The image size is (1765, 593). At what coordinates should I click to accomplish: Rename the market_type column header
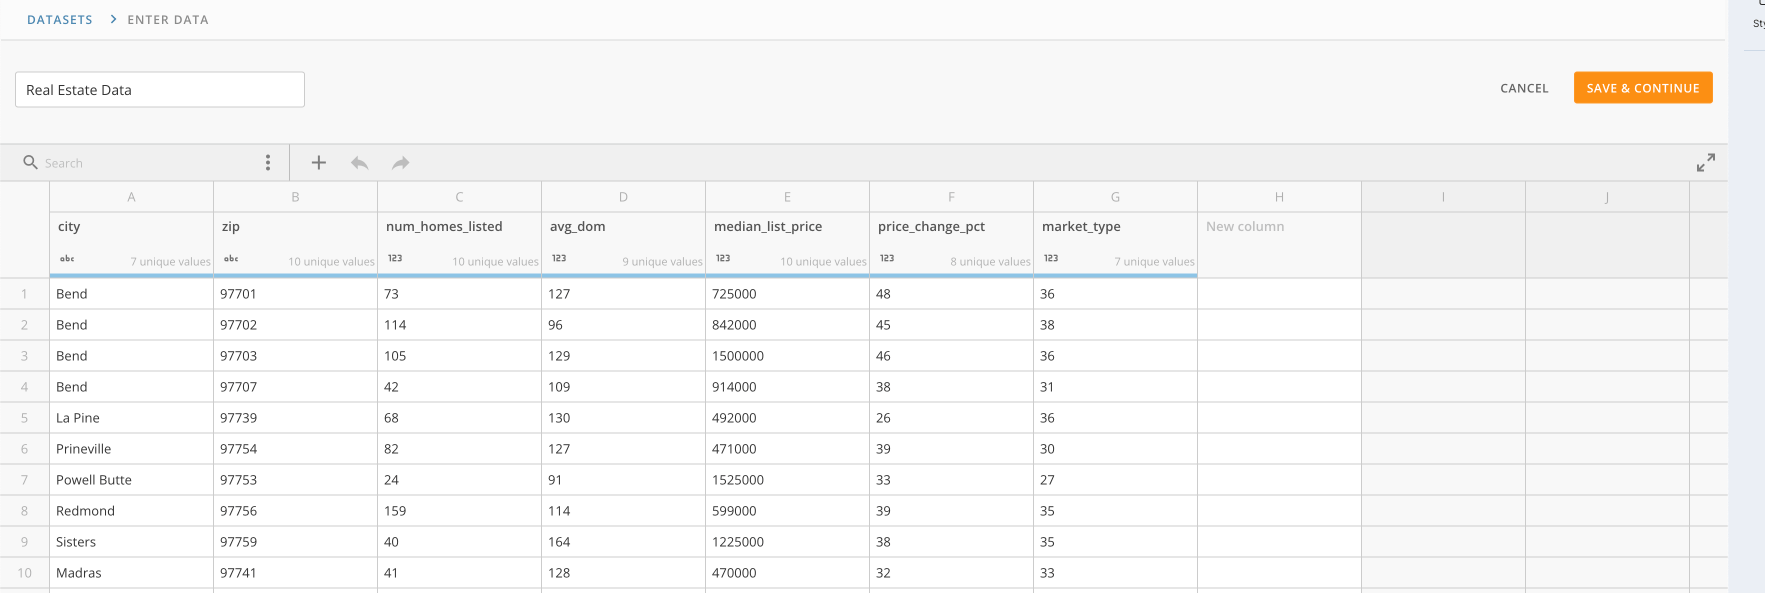1081,227
